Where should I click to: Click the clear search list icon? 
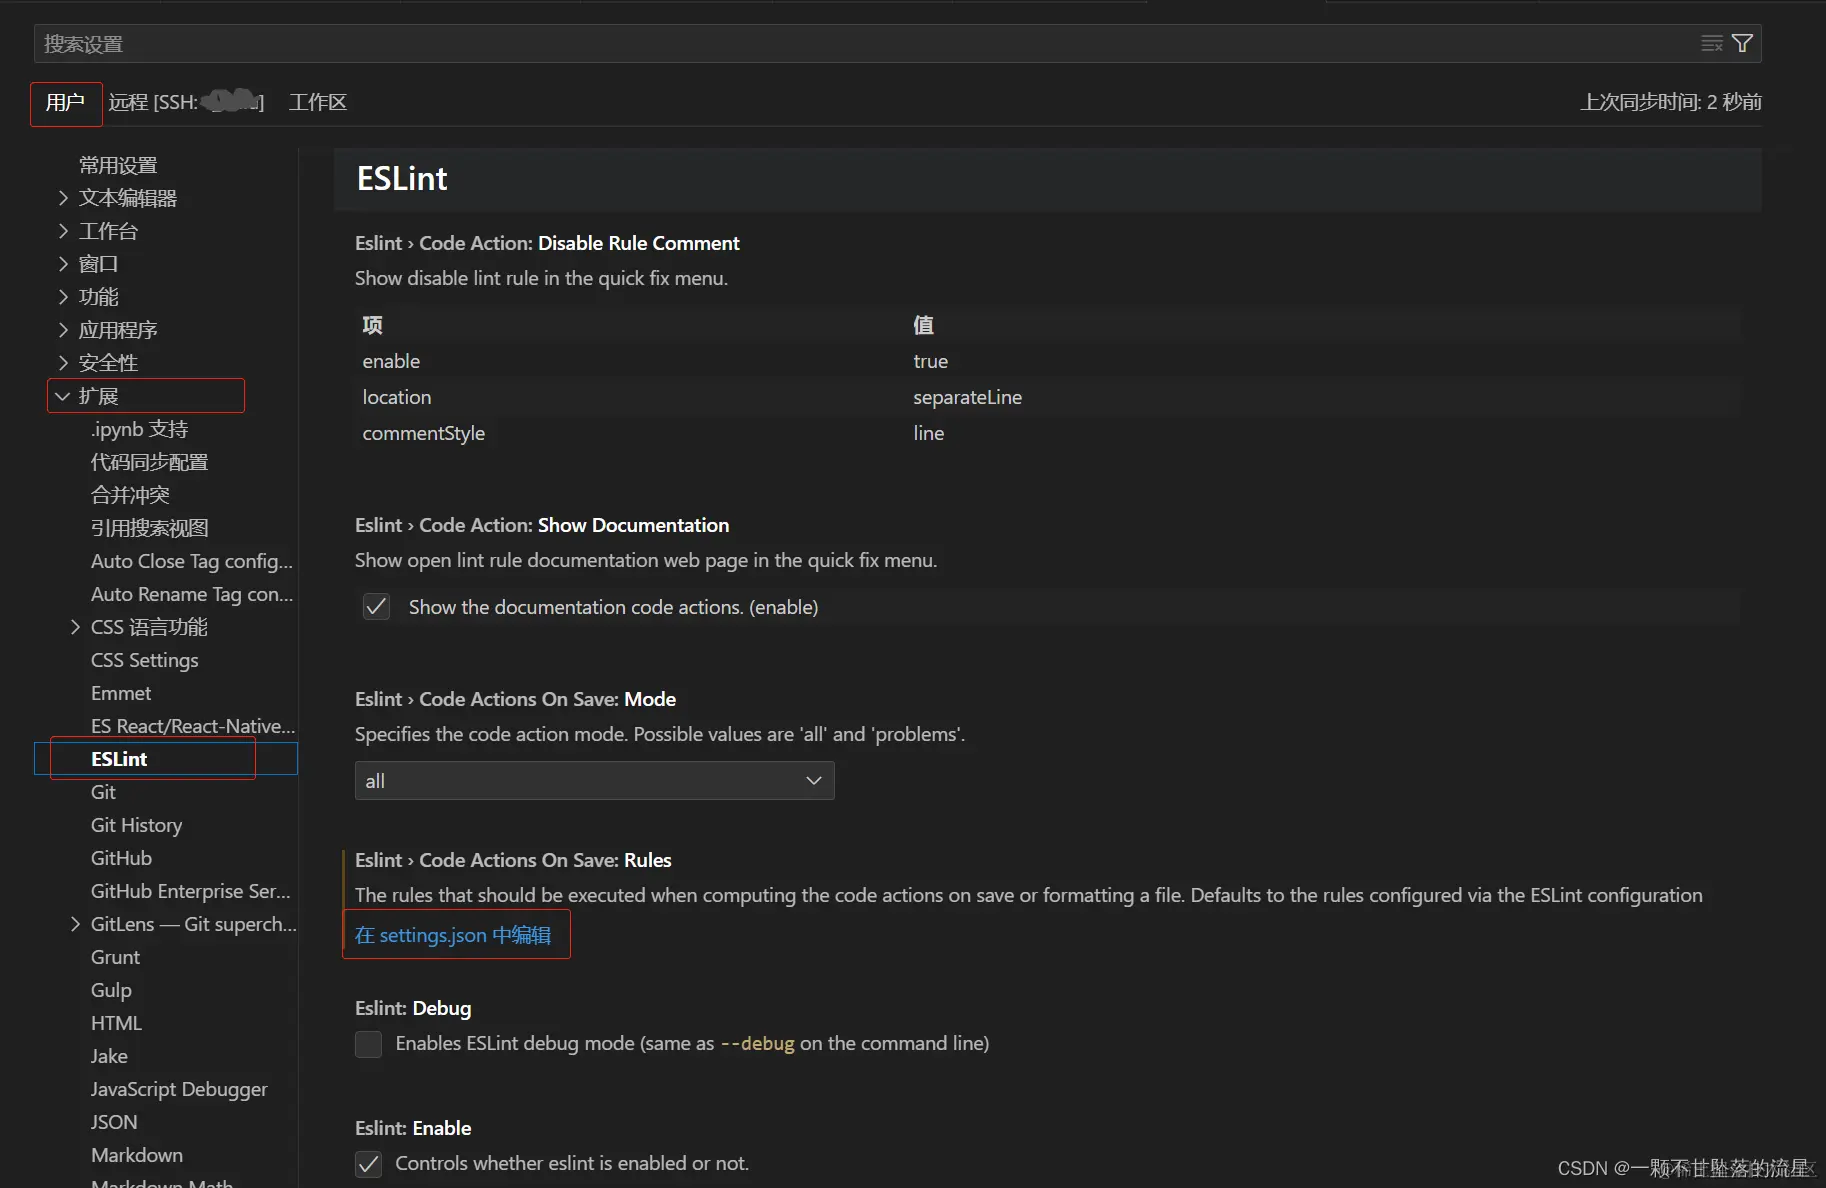[x=1712, y=44]
